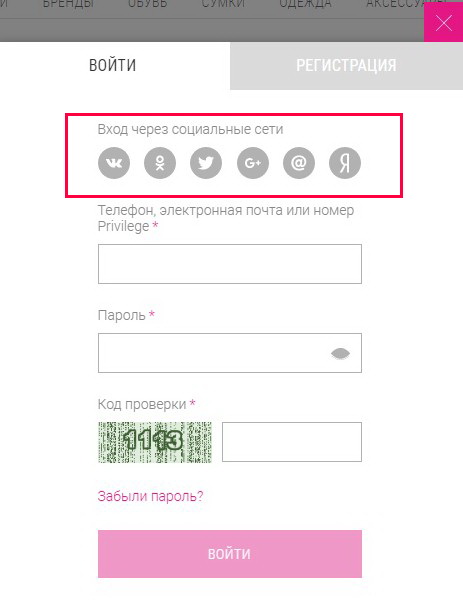Click the 1113 captcha image
The height and width of the screenshot is (613, 463).
pos(155,442)
